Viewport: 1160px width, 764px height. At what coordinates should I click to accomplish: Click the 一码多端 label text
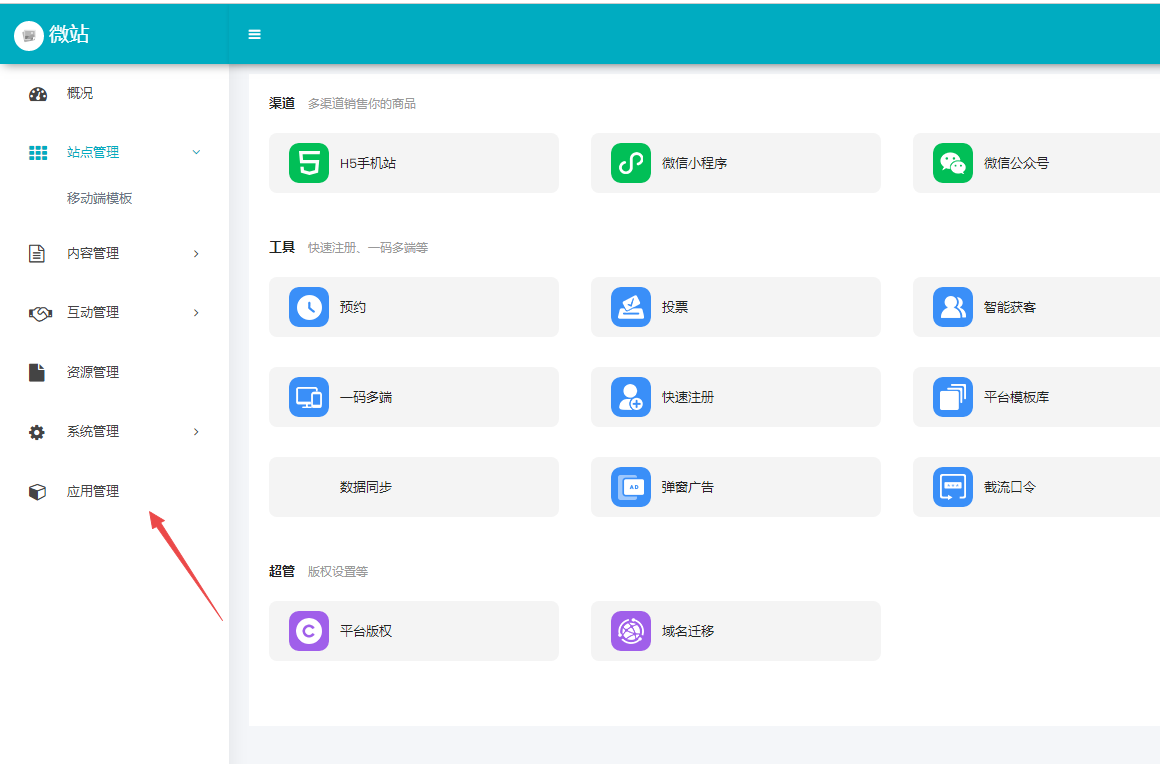pyautogui.click(x=365, y=397)
